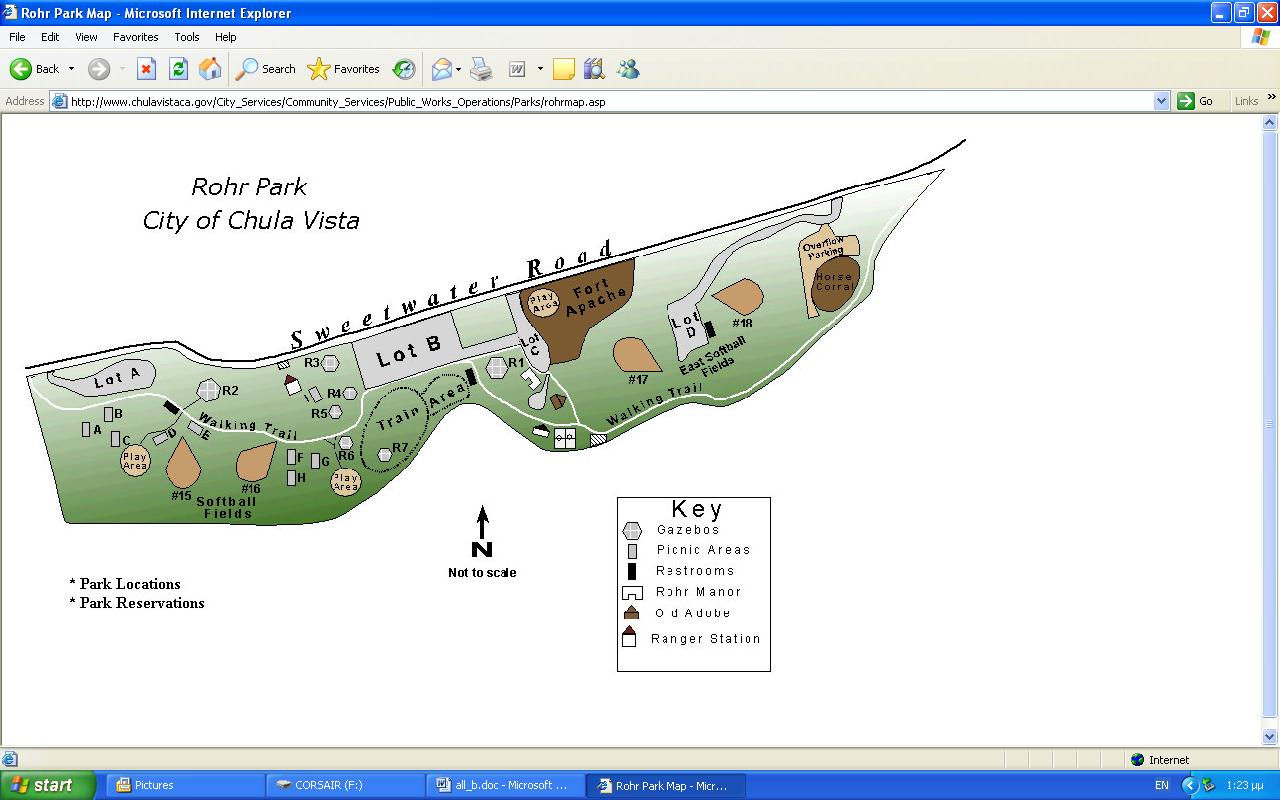Go to Home page icon
This screenshot has height=800, width=1280.
tap(210, 69)
